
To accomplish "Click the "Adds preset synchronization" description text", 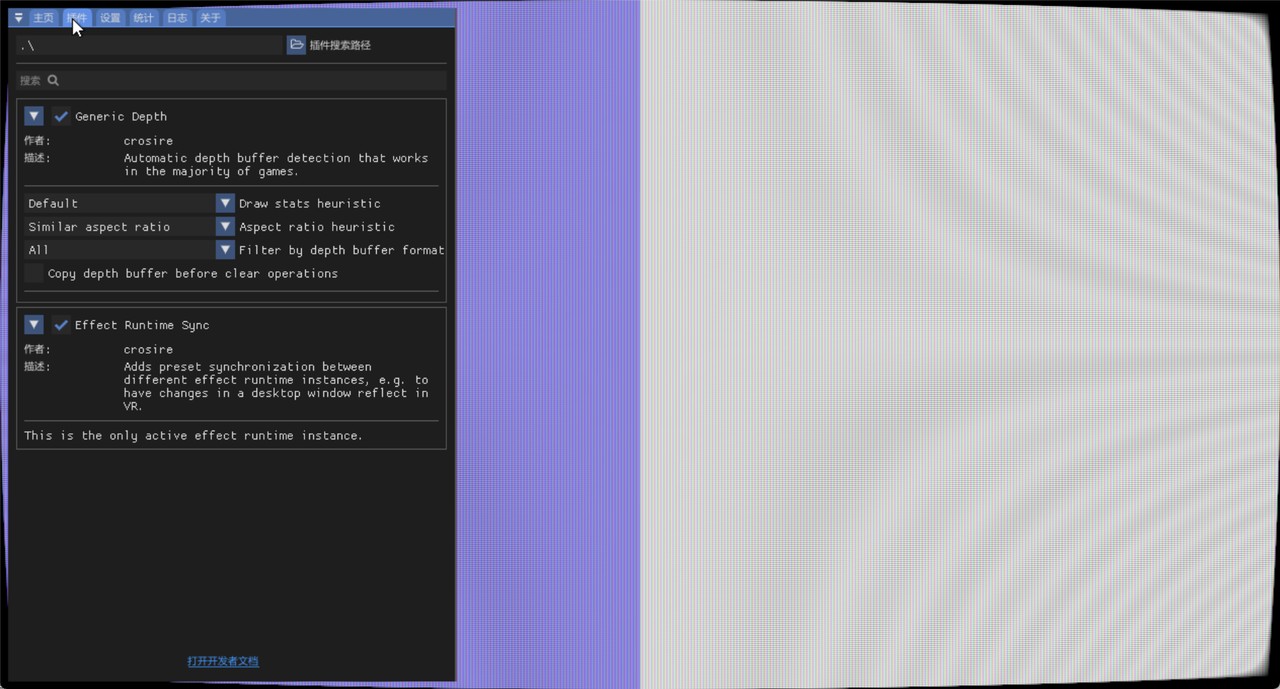I will coord(276,386).
